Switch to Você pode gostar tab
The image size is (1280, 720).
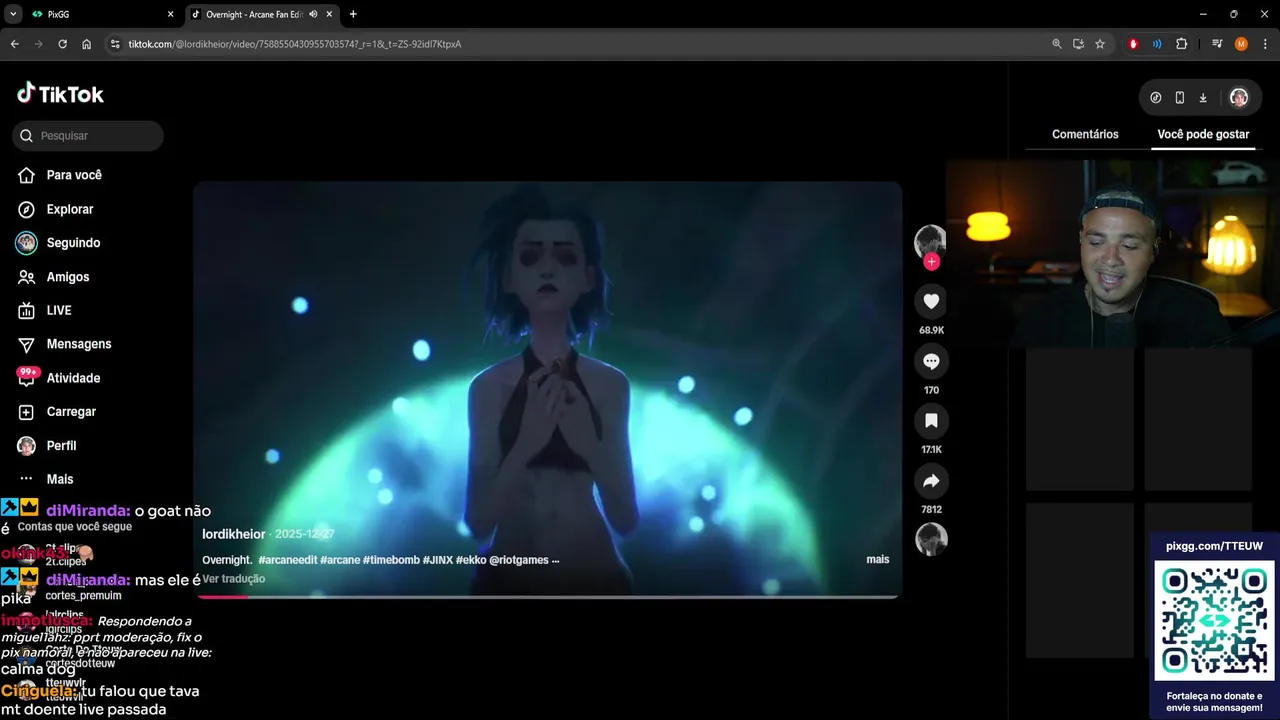point(1203,134)
